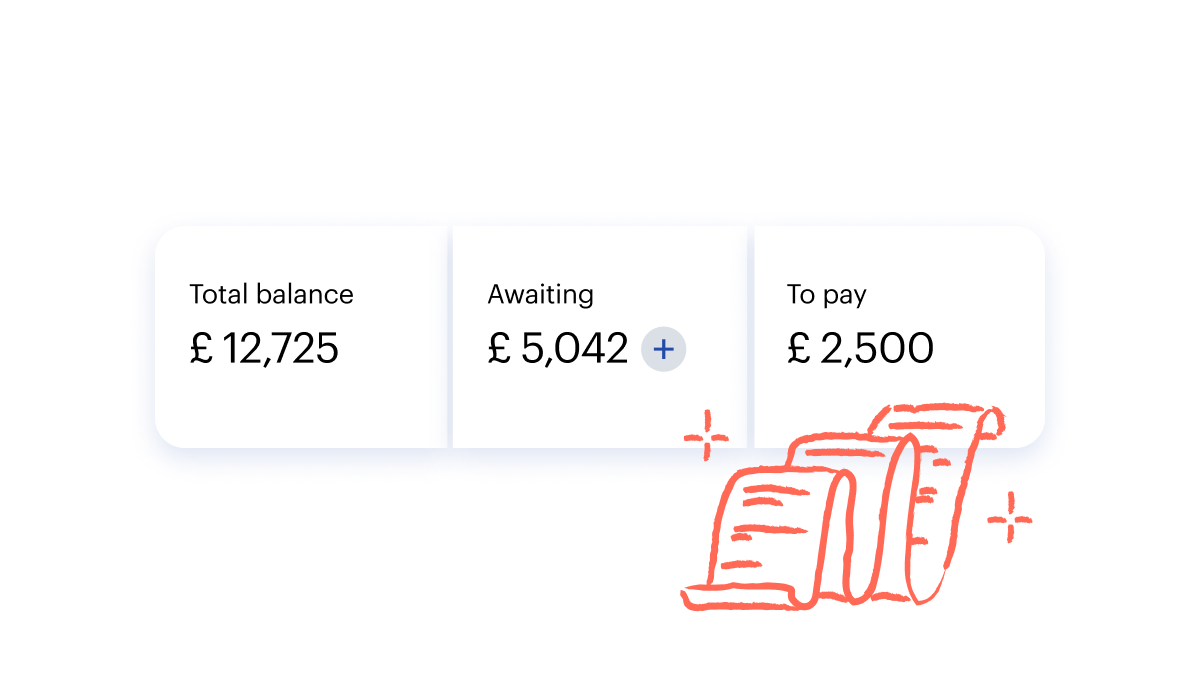Click the £ 2,500 to pay amount
The image size is (1200, 675).
(x=860, y=349)
